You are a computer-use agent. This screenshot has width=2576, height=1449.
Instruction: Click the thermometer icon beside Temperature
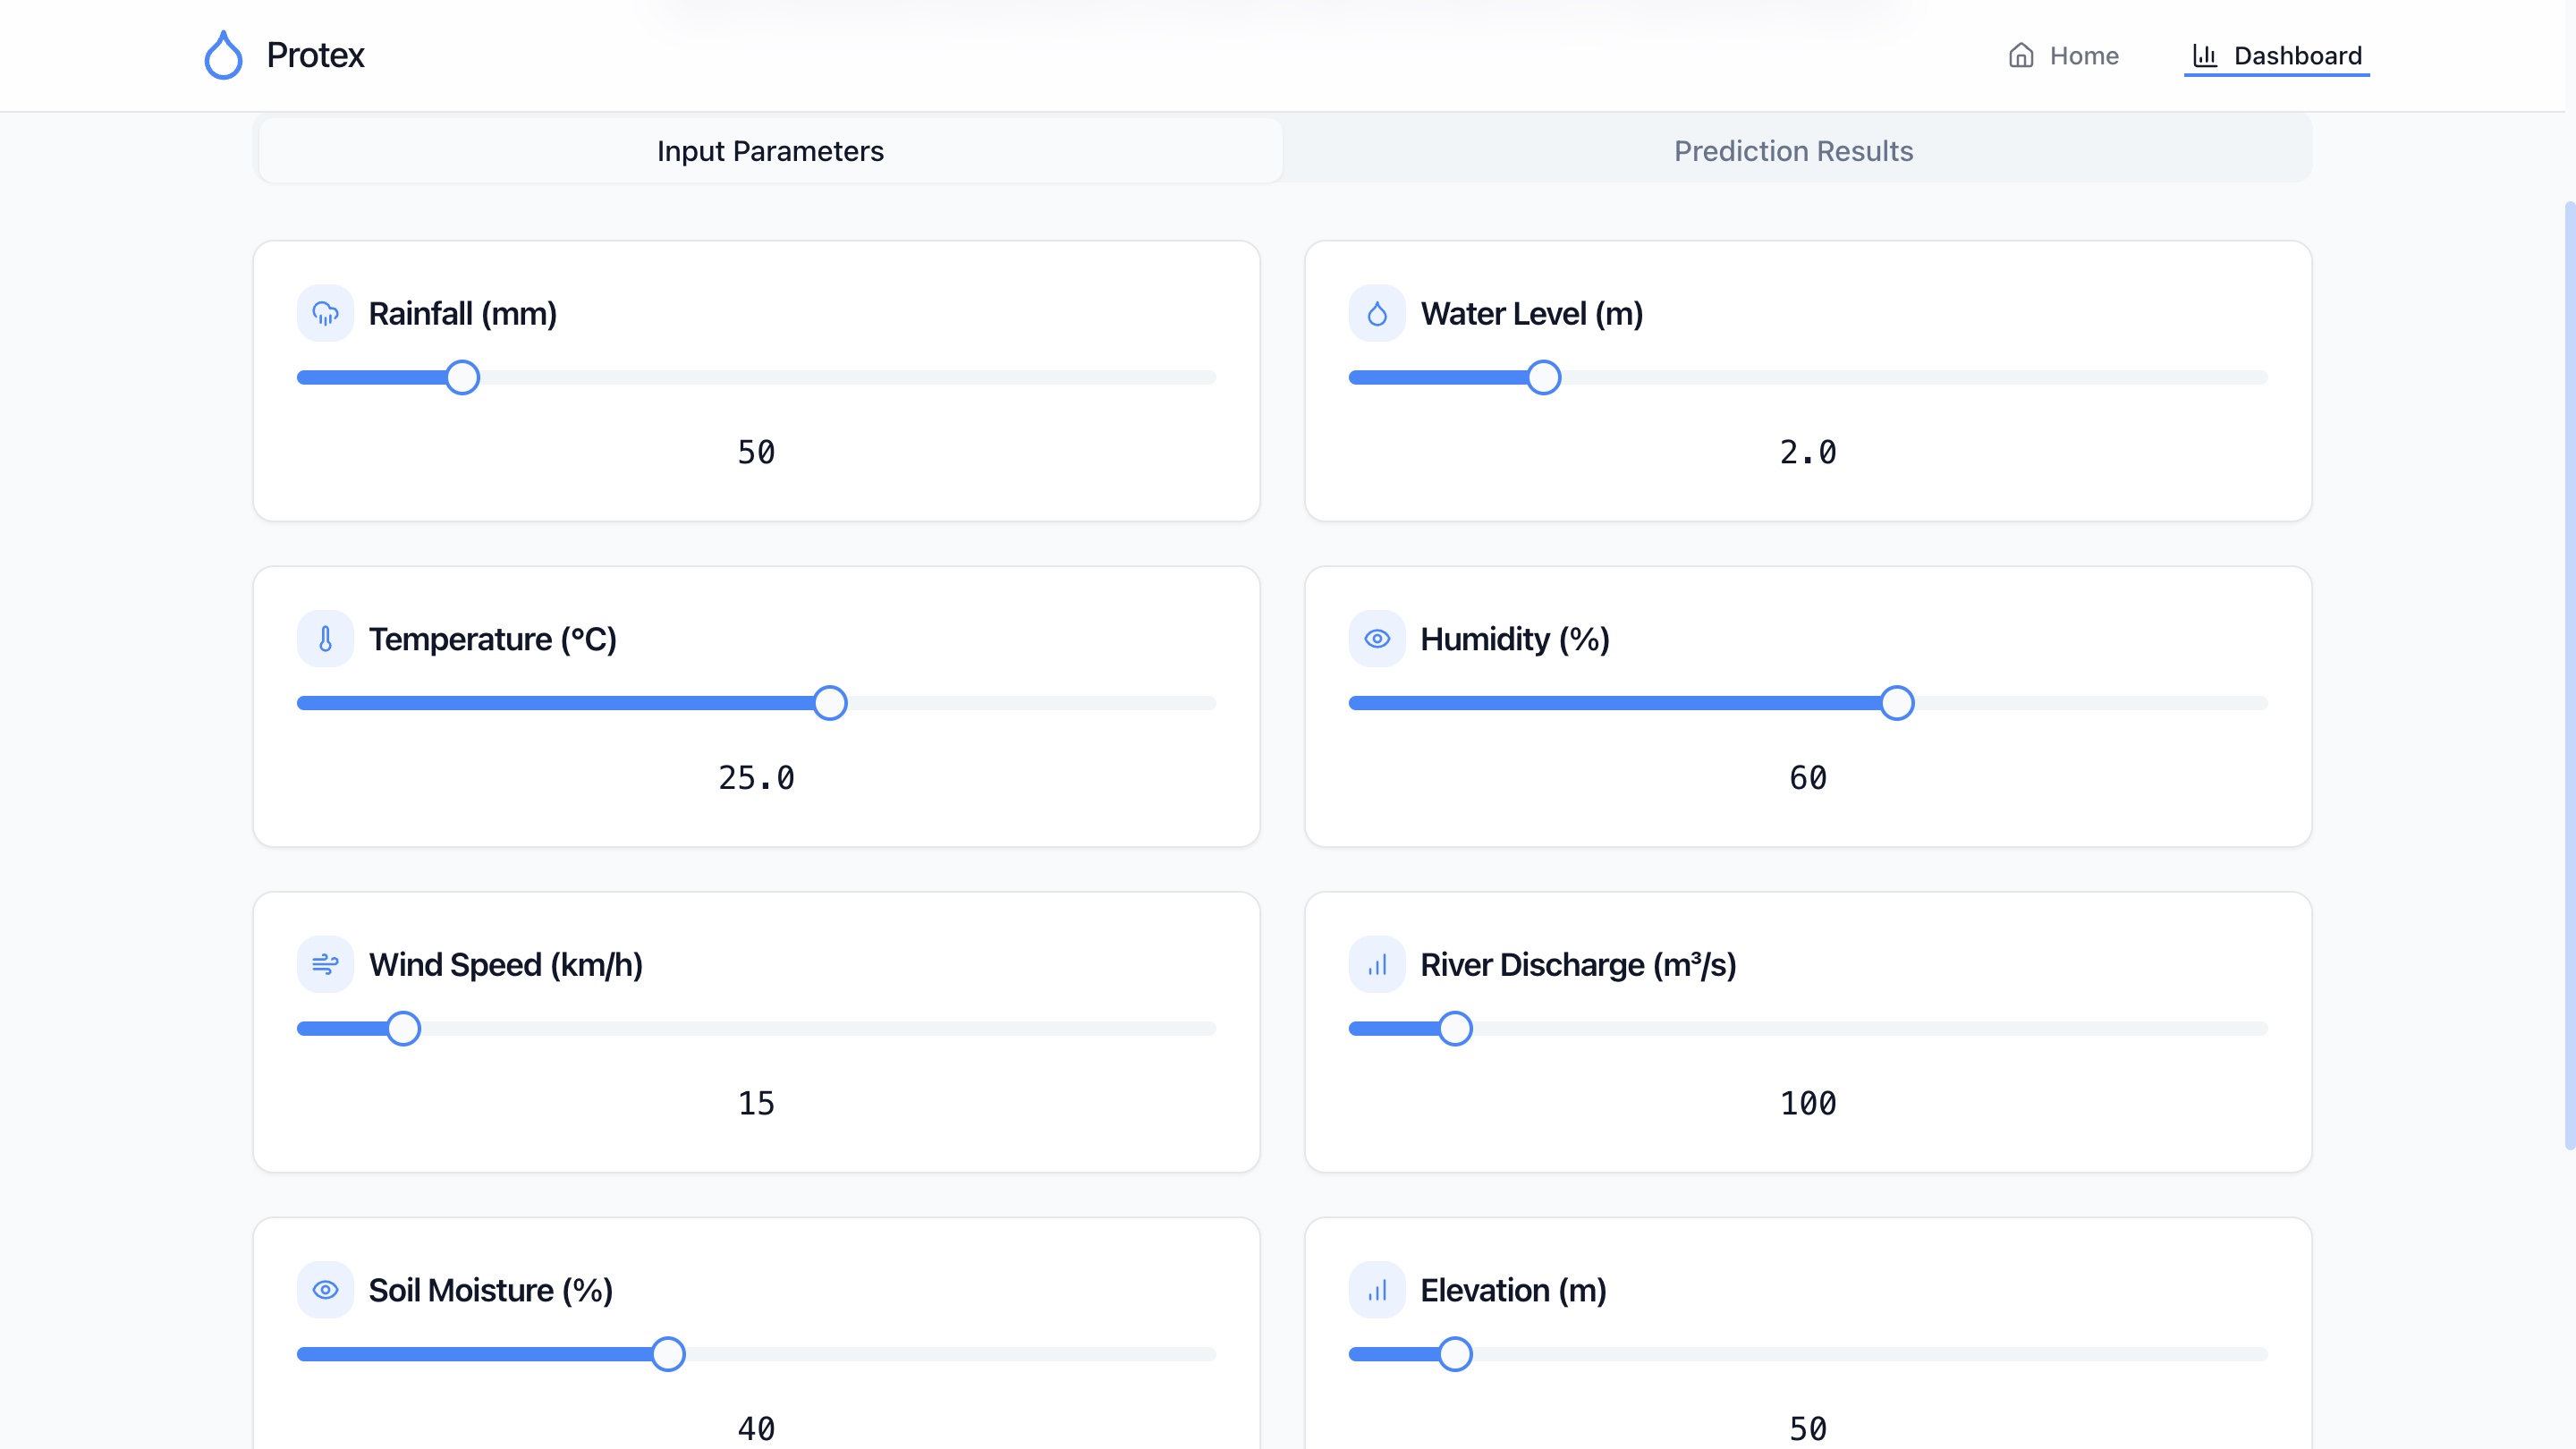coord(325,639)
